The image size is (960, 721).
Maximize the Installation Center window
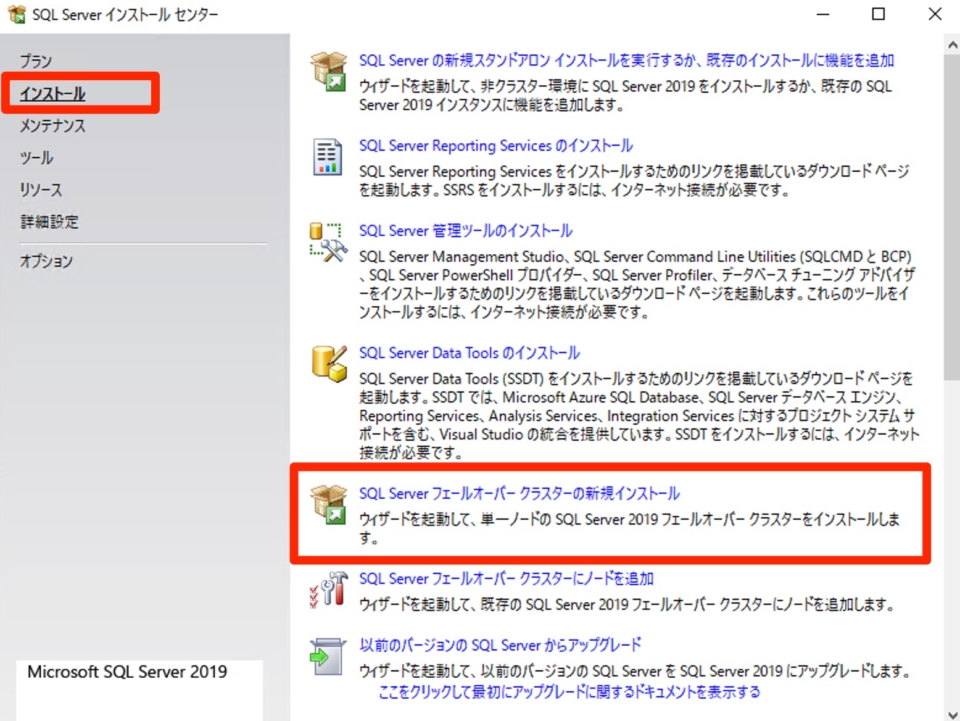(x=879, y=14)
